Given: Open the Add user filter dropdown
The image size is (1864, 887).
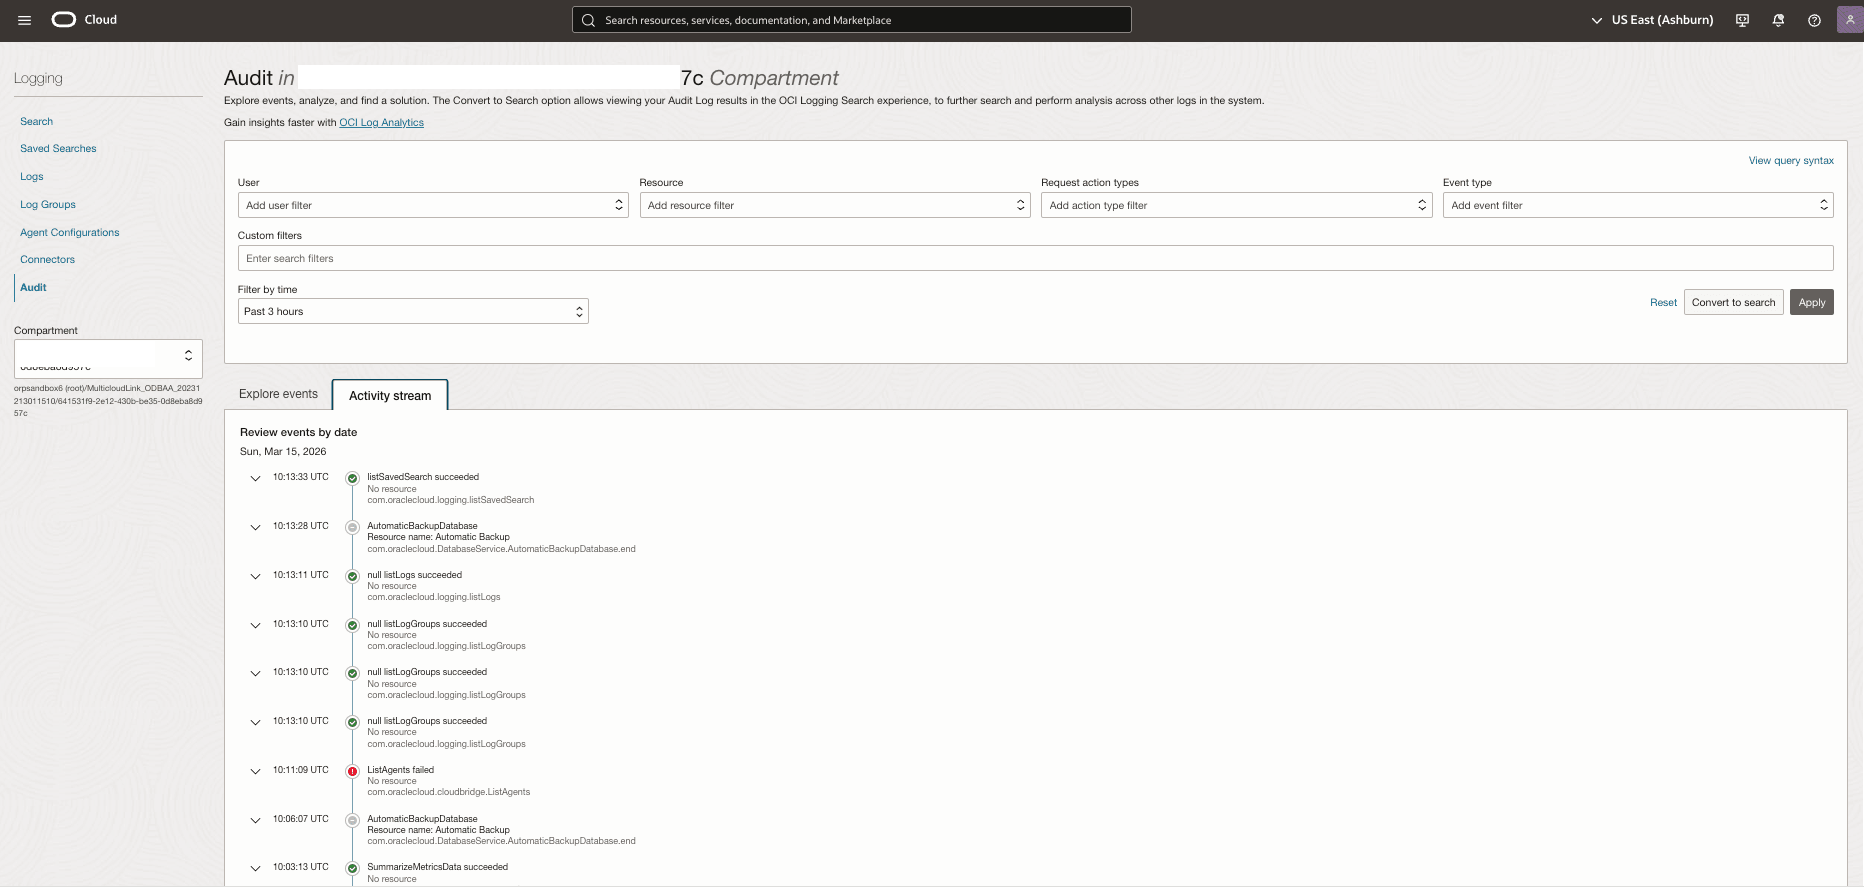Looking at the screenshot, I should coord(433,205).
